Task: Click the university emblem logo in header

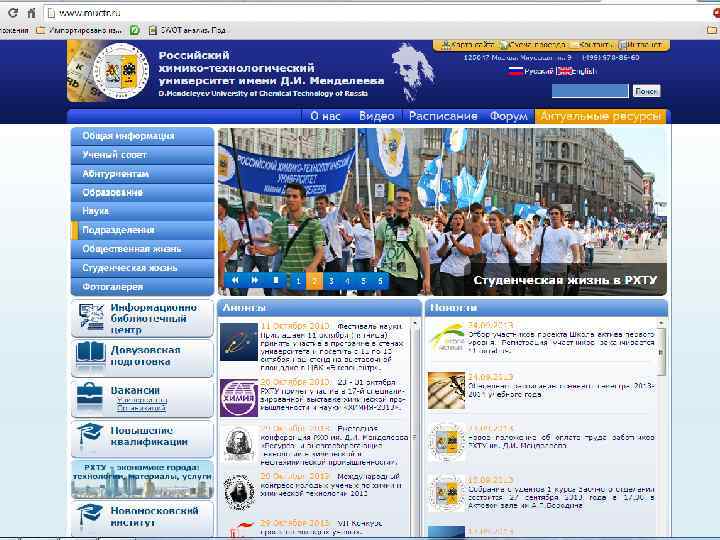Action: (x=121, y=71)
